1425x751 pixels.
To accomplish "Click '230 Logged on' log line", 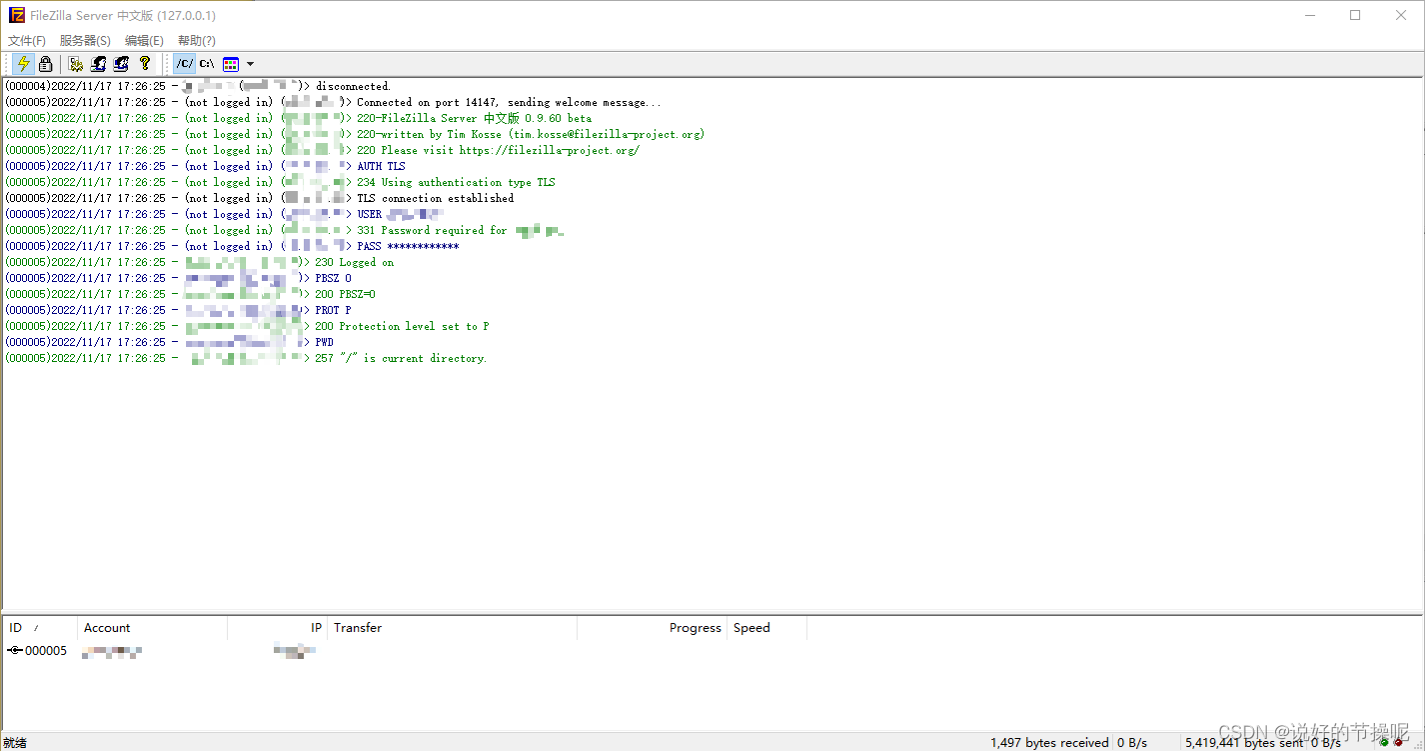I will tap(199, 262).
